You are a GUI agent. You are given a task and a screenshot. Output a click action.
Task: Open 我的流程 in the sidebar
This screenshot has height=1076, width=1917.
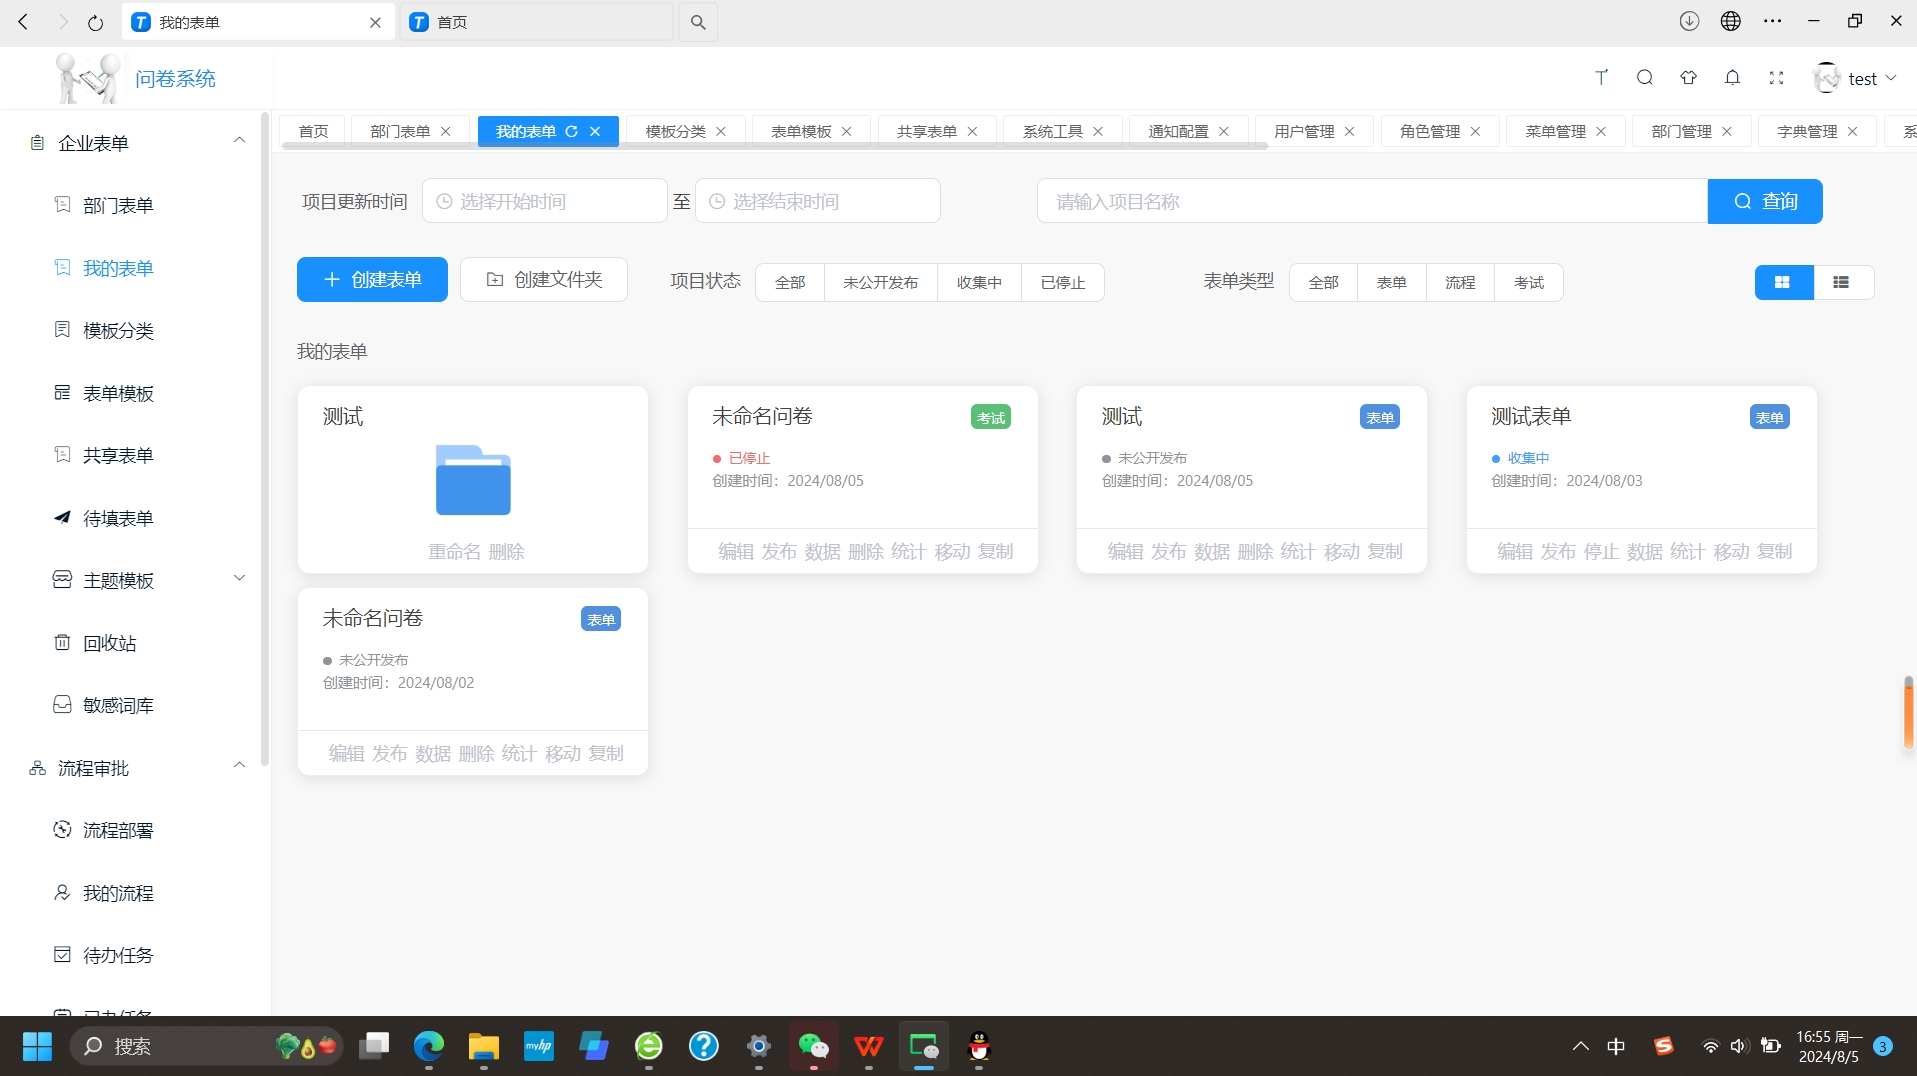coord(118,893)
